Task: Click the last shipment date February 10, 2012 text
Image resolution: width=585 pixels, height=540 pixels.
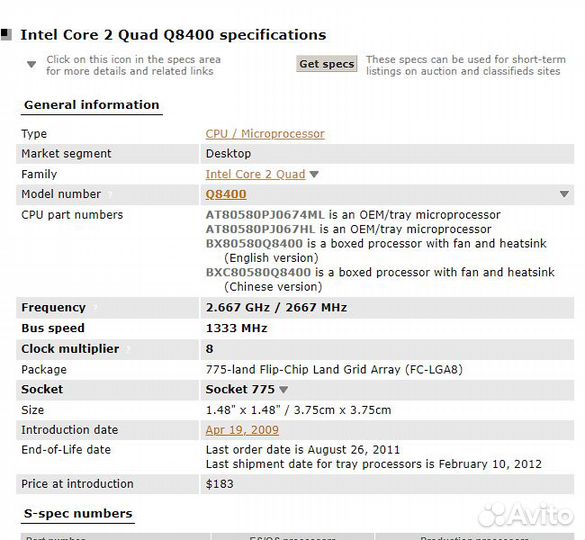Action: [x=373, y=464]
